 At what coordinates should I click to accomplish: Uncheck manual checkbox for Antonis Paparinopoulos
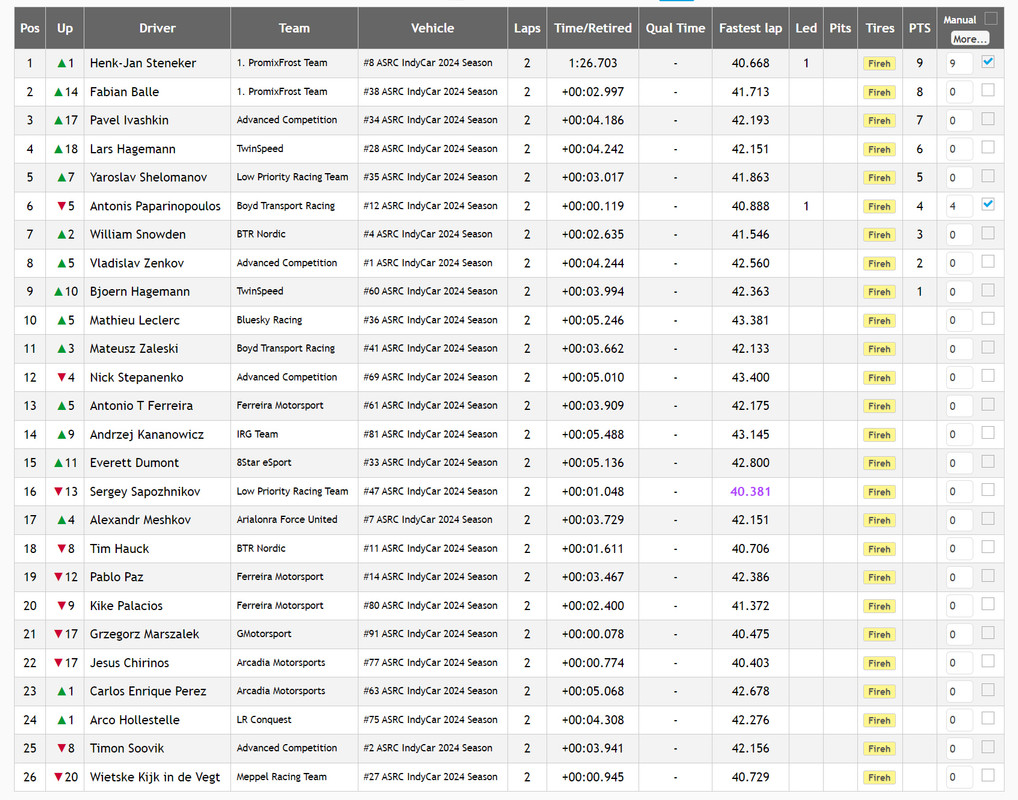[x=988, y=205]
